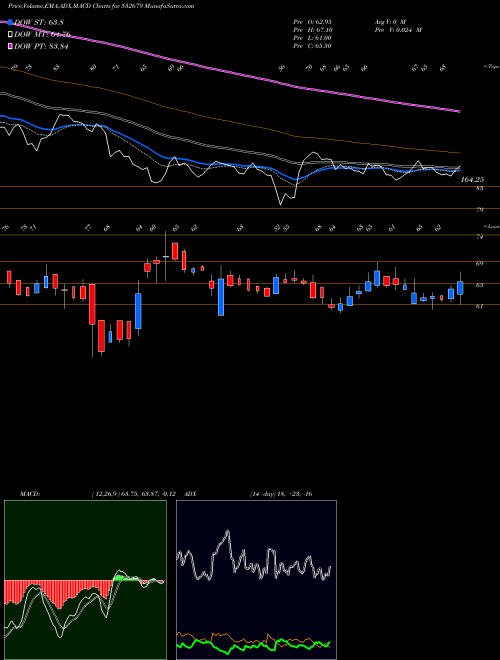The image size is (500, 660).
Task: Click the magenta DOW PT legend swatch
Action: coord(11,46)
